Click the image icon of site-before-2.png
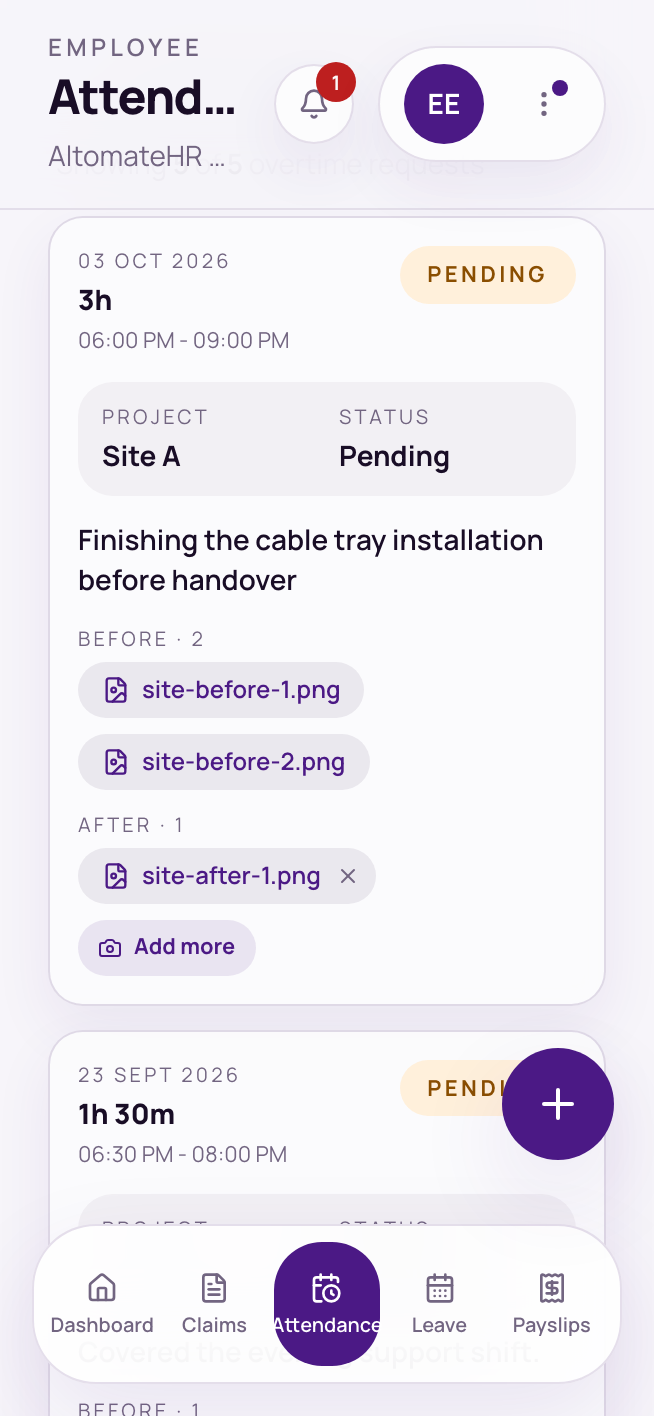Screen dimensions: 654x1416 [x=116, y=762]
